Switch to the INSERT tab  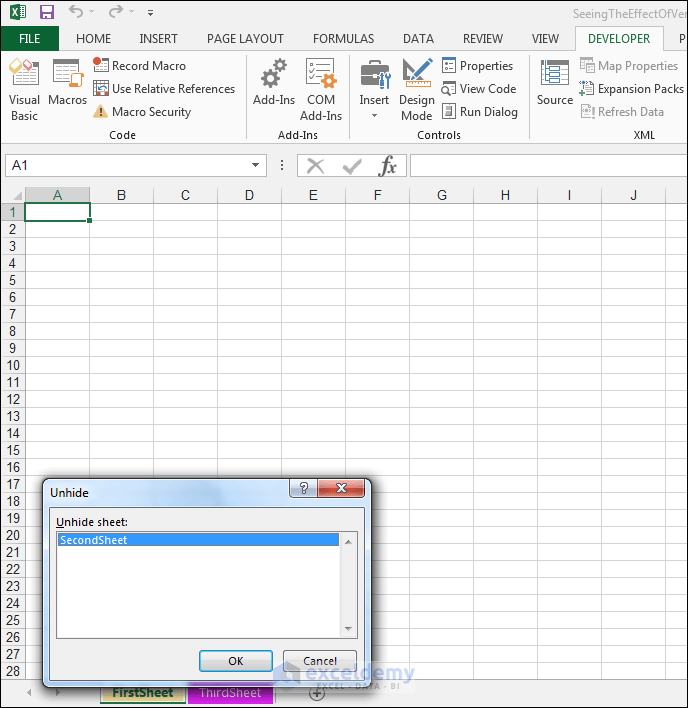click(x=158, y=39)
